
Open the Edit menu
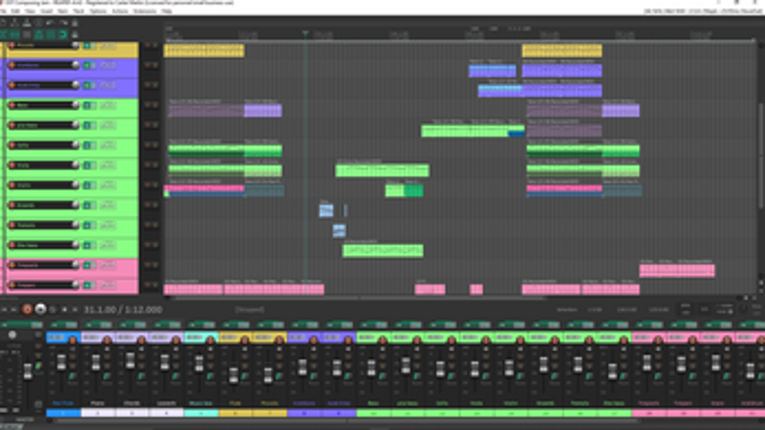(16, 11)
